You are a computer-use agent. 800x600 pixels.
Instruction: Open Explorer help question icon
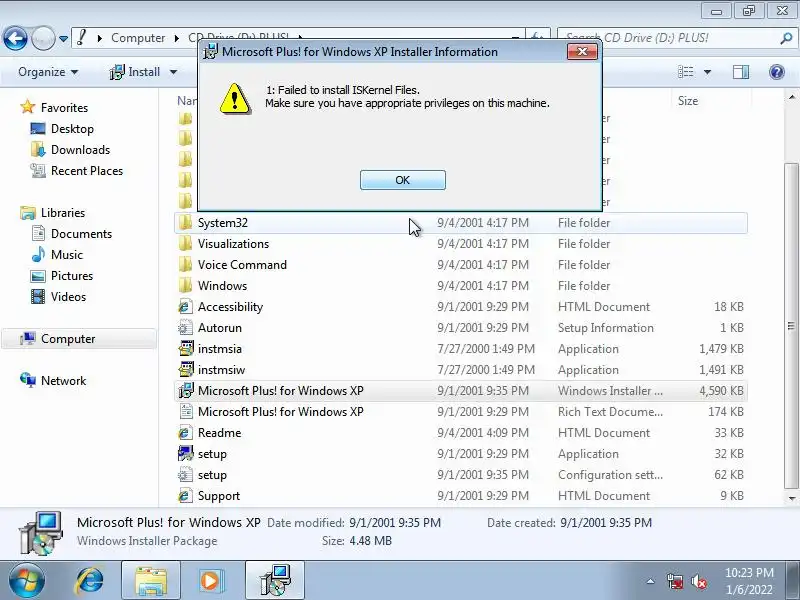777,72
